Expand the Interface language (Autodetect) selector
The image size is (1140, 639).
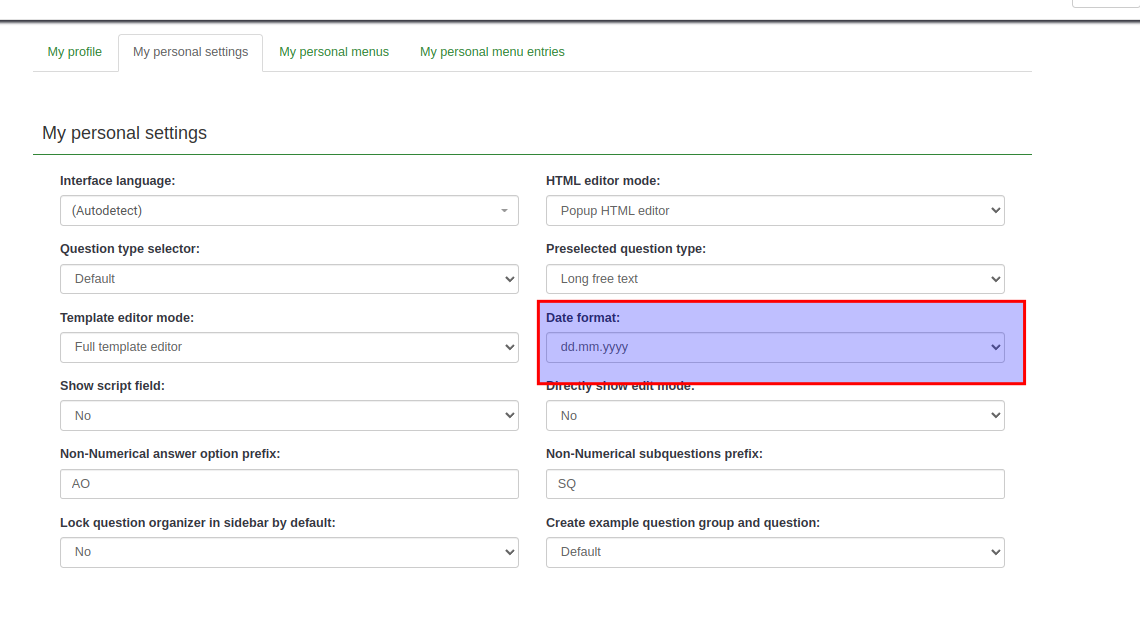[x=289, y=211]
